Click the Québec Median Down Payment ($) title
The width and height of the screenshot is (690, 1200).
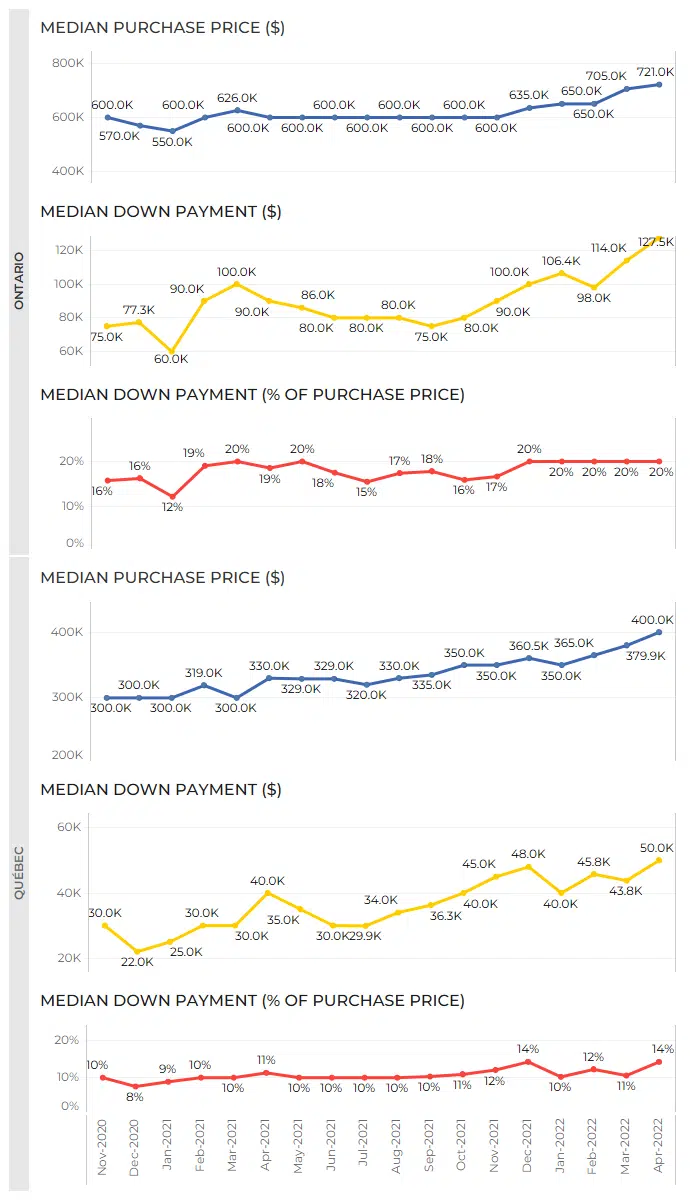(160, 790)
